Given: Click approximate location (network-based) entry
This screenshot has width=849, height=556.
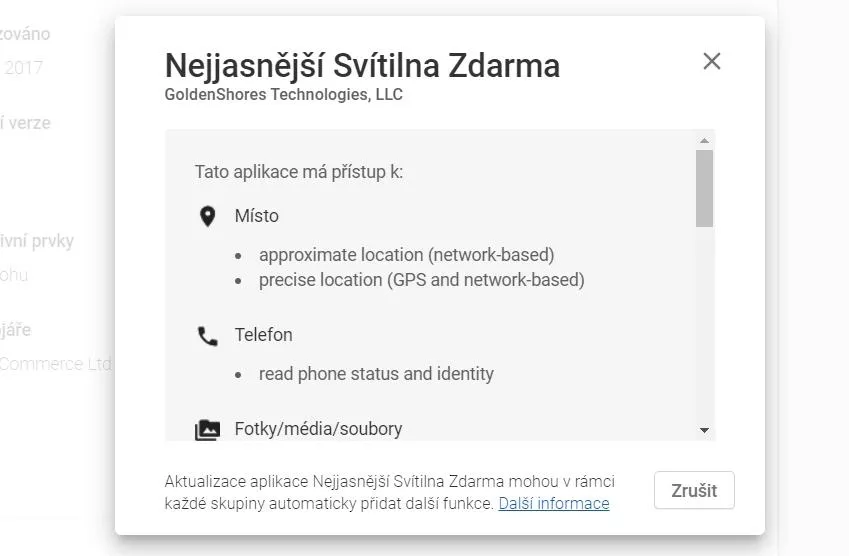Looking at the screenshot, I should (x=407, y=255).
